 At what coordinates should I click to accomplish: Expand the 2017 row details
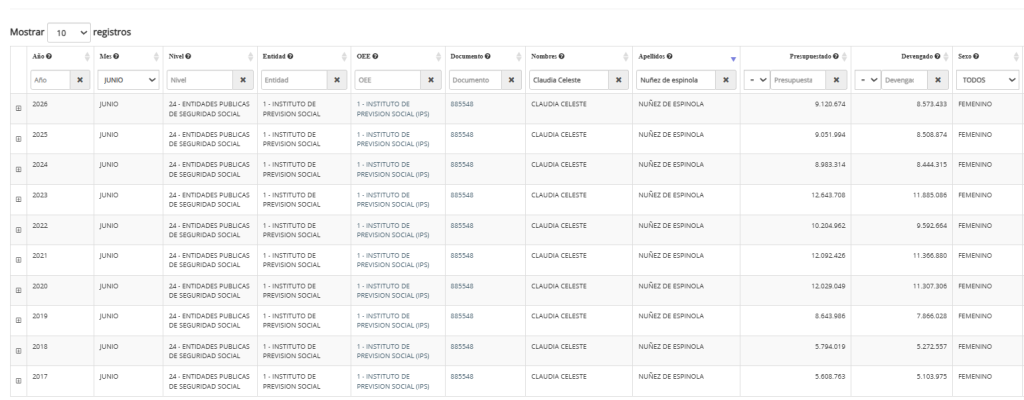(18, 381)
